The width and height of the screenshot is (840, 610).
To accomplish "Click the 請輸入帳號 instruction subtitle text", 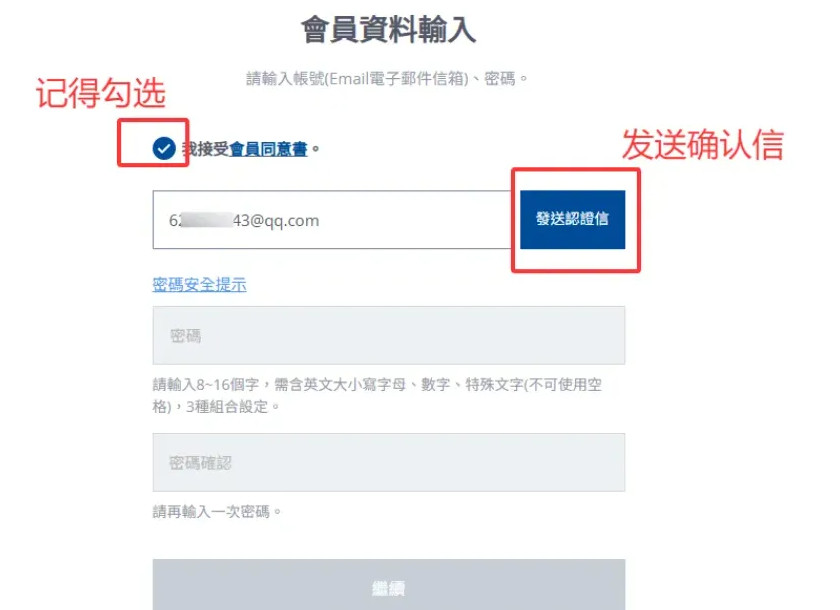I will [387, 79].
